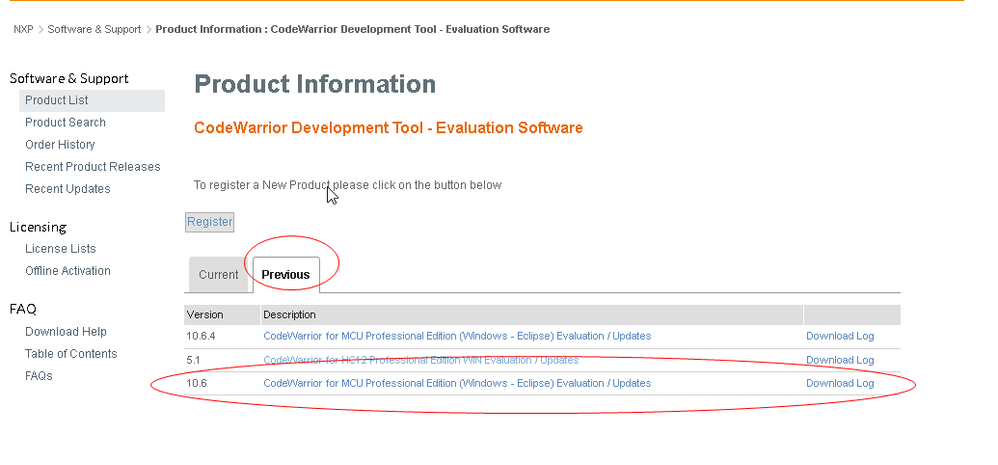Screen dimensions: 998x465
Task: Open Recent Updates in sidebar
Action: coord(67,189)
